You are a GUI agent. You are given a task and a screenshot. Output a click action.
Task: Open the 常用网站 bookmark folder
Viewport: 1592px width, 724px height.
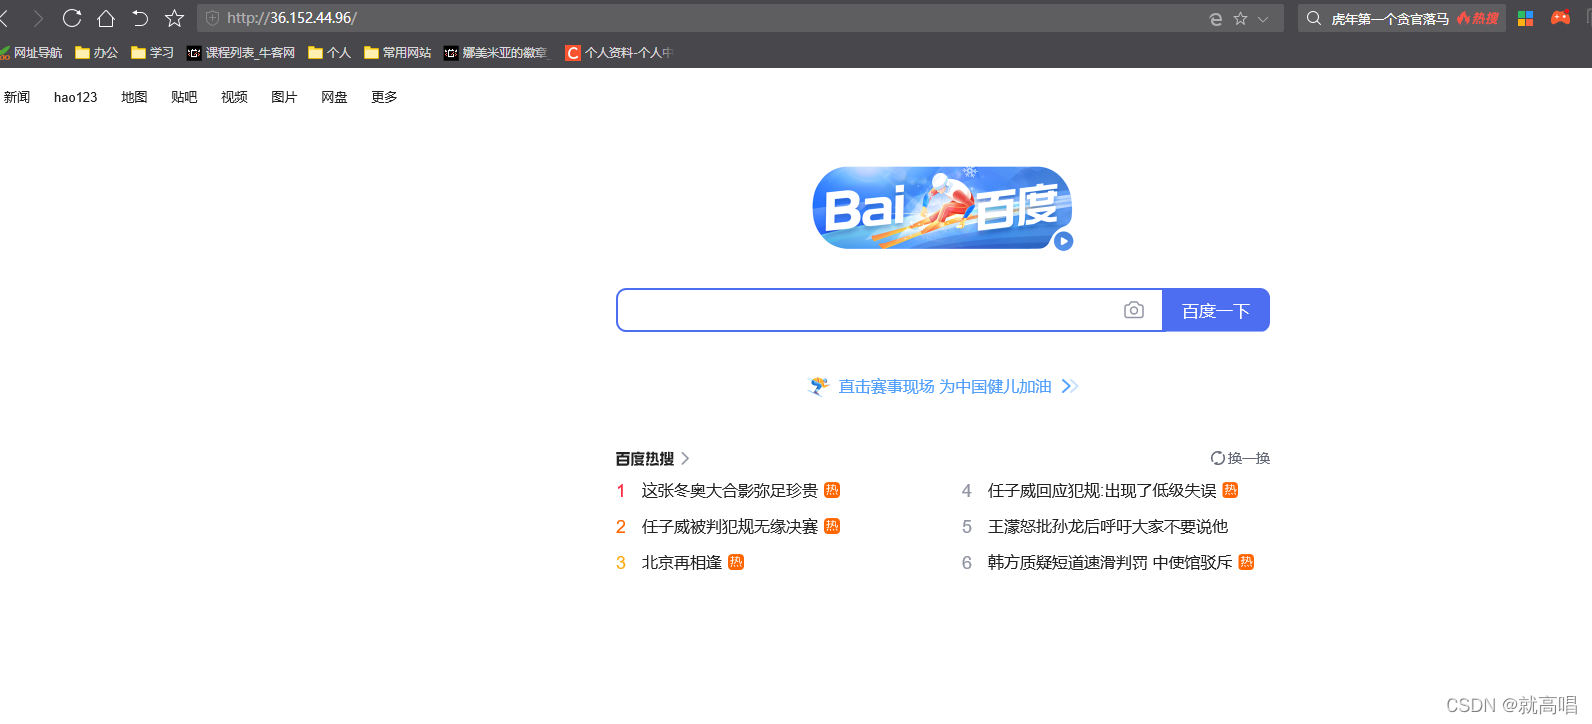tap(398, 53)
